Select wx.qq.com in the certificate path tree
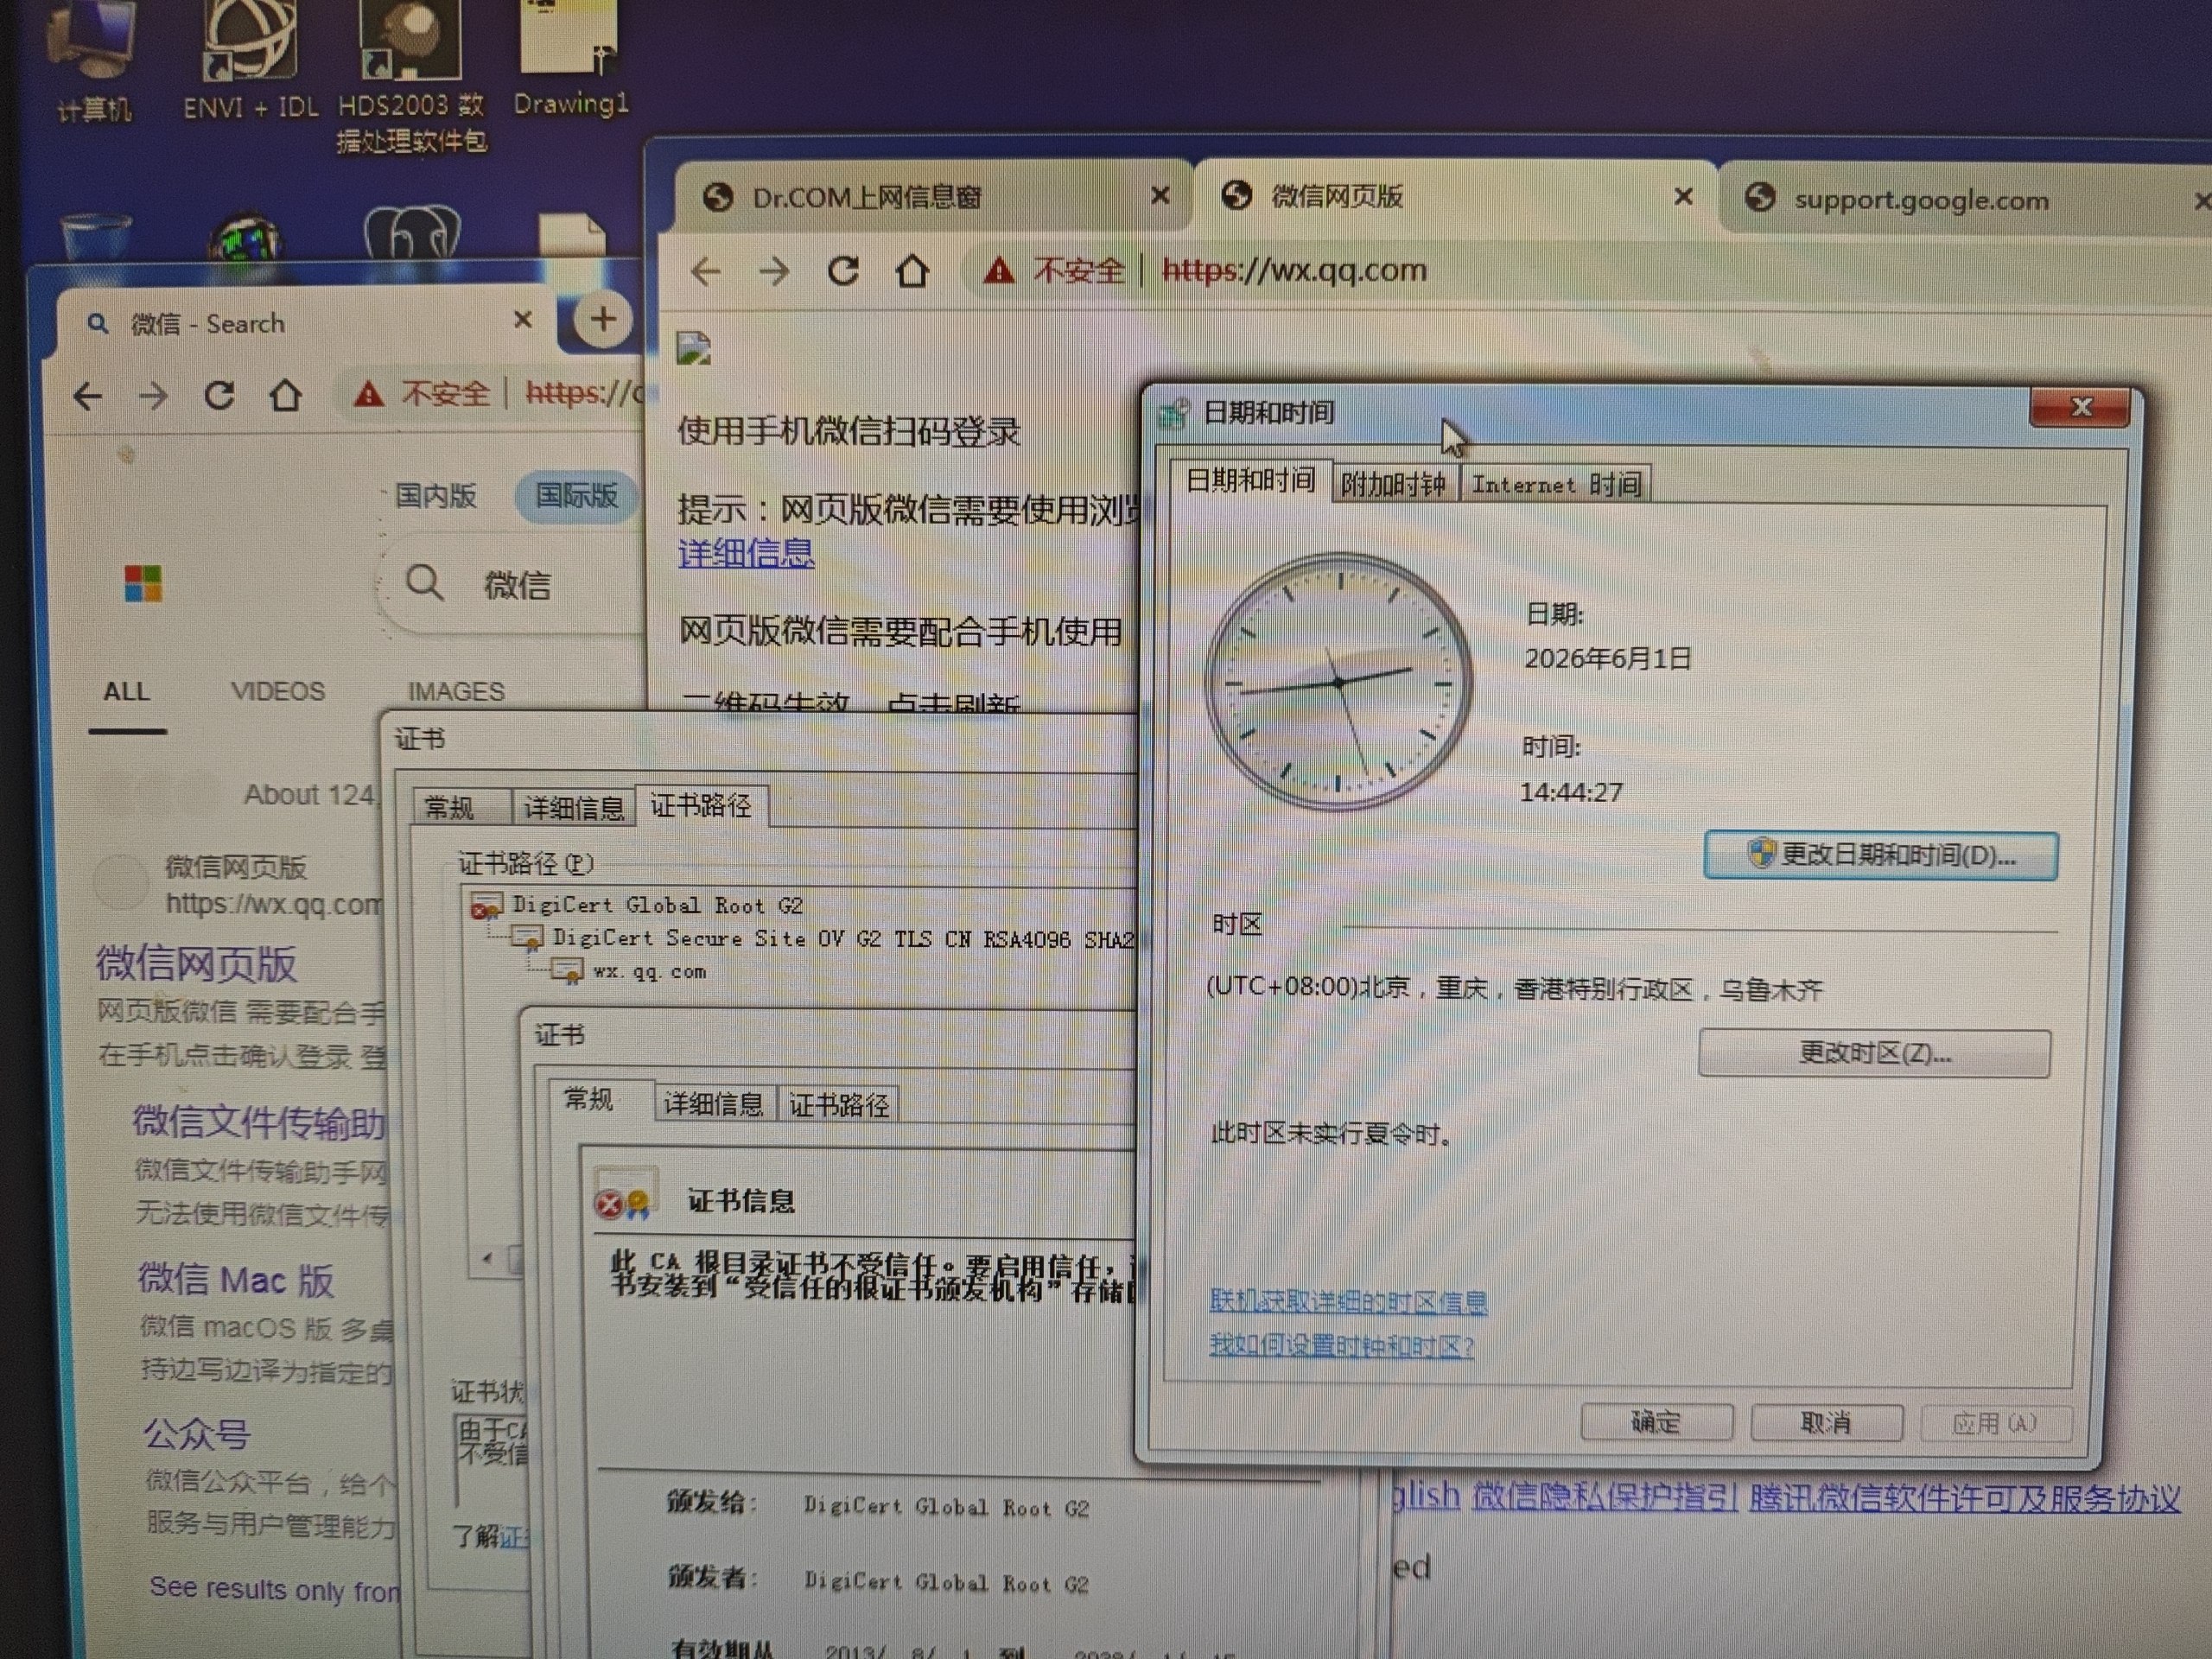 click(649, 971)
